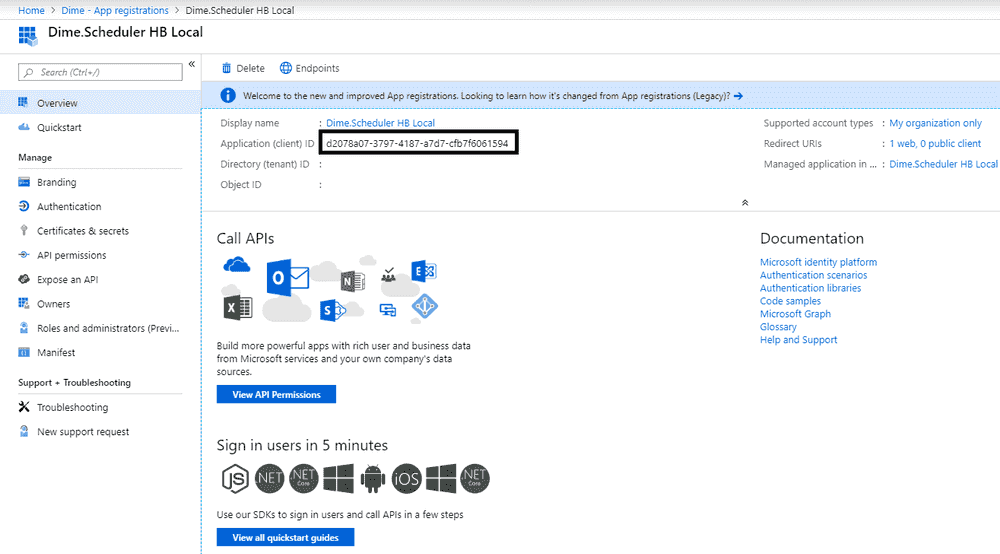Click the Azure AD diamond icon
Image resolution: width=1000 pixels, height=554 pixels.
[x=425, y=307]
